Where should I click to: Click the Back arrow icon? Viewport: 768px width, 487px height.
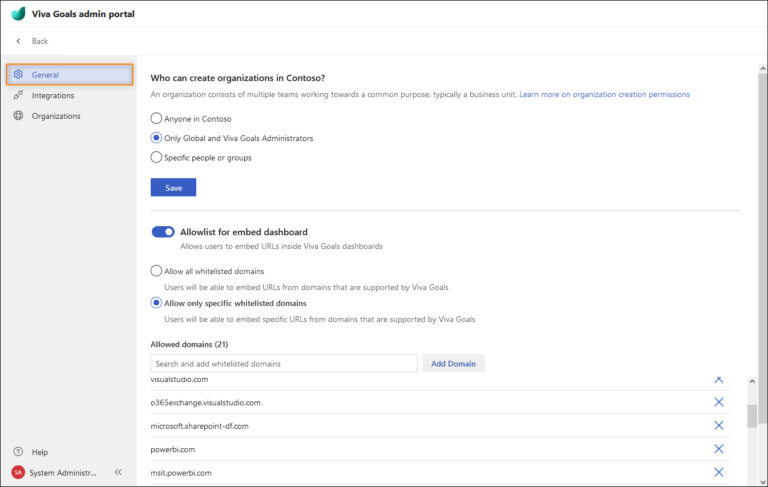pyautogui.click(x=18, y=41)
